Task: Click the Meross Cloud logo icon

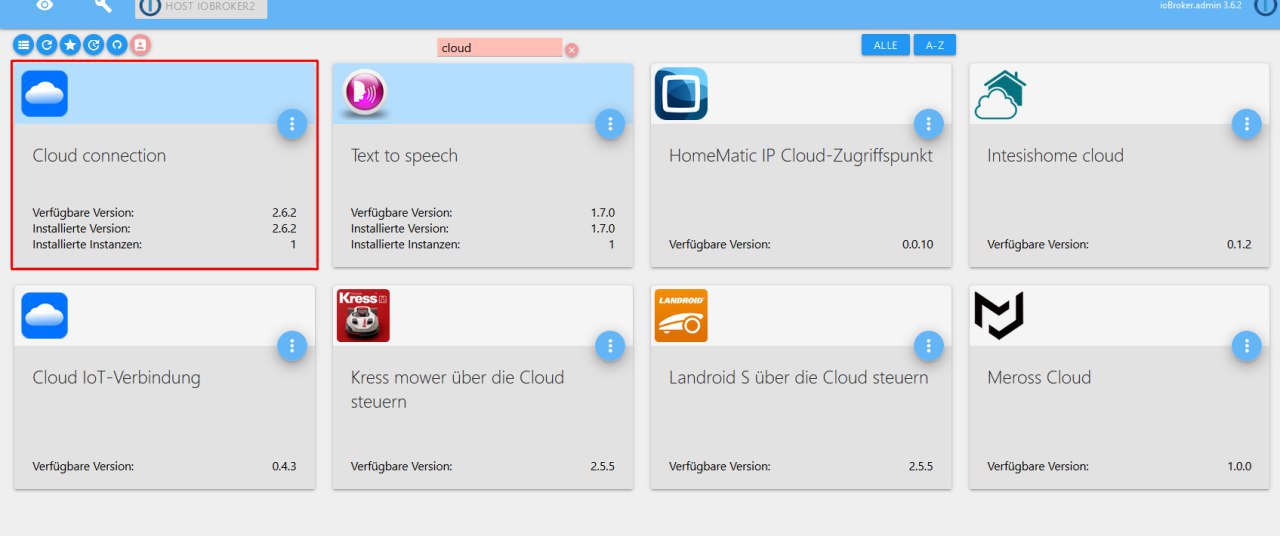Action: point(999,316)
